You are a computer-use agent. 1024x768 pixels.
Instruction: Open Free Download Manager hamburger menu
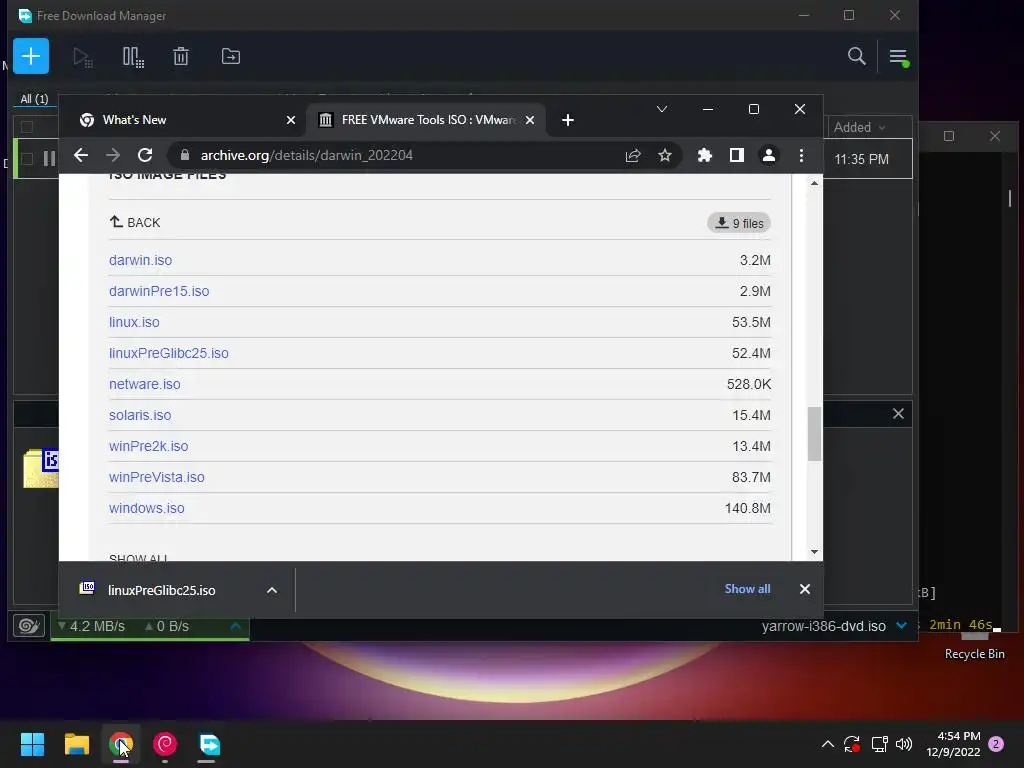point(898,57)
